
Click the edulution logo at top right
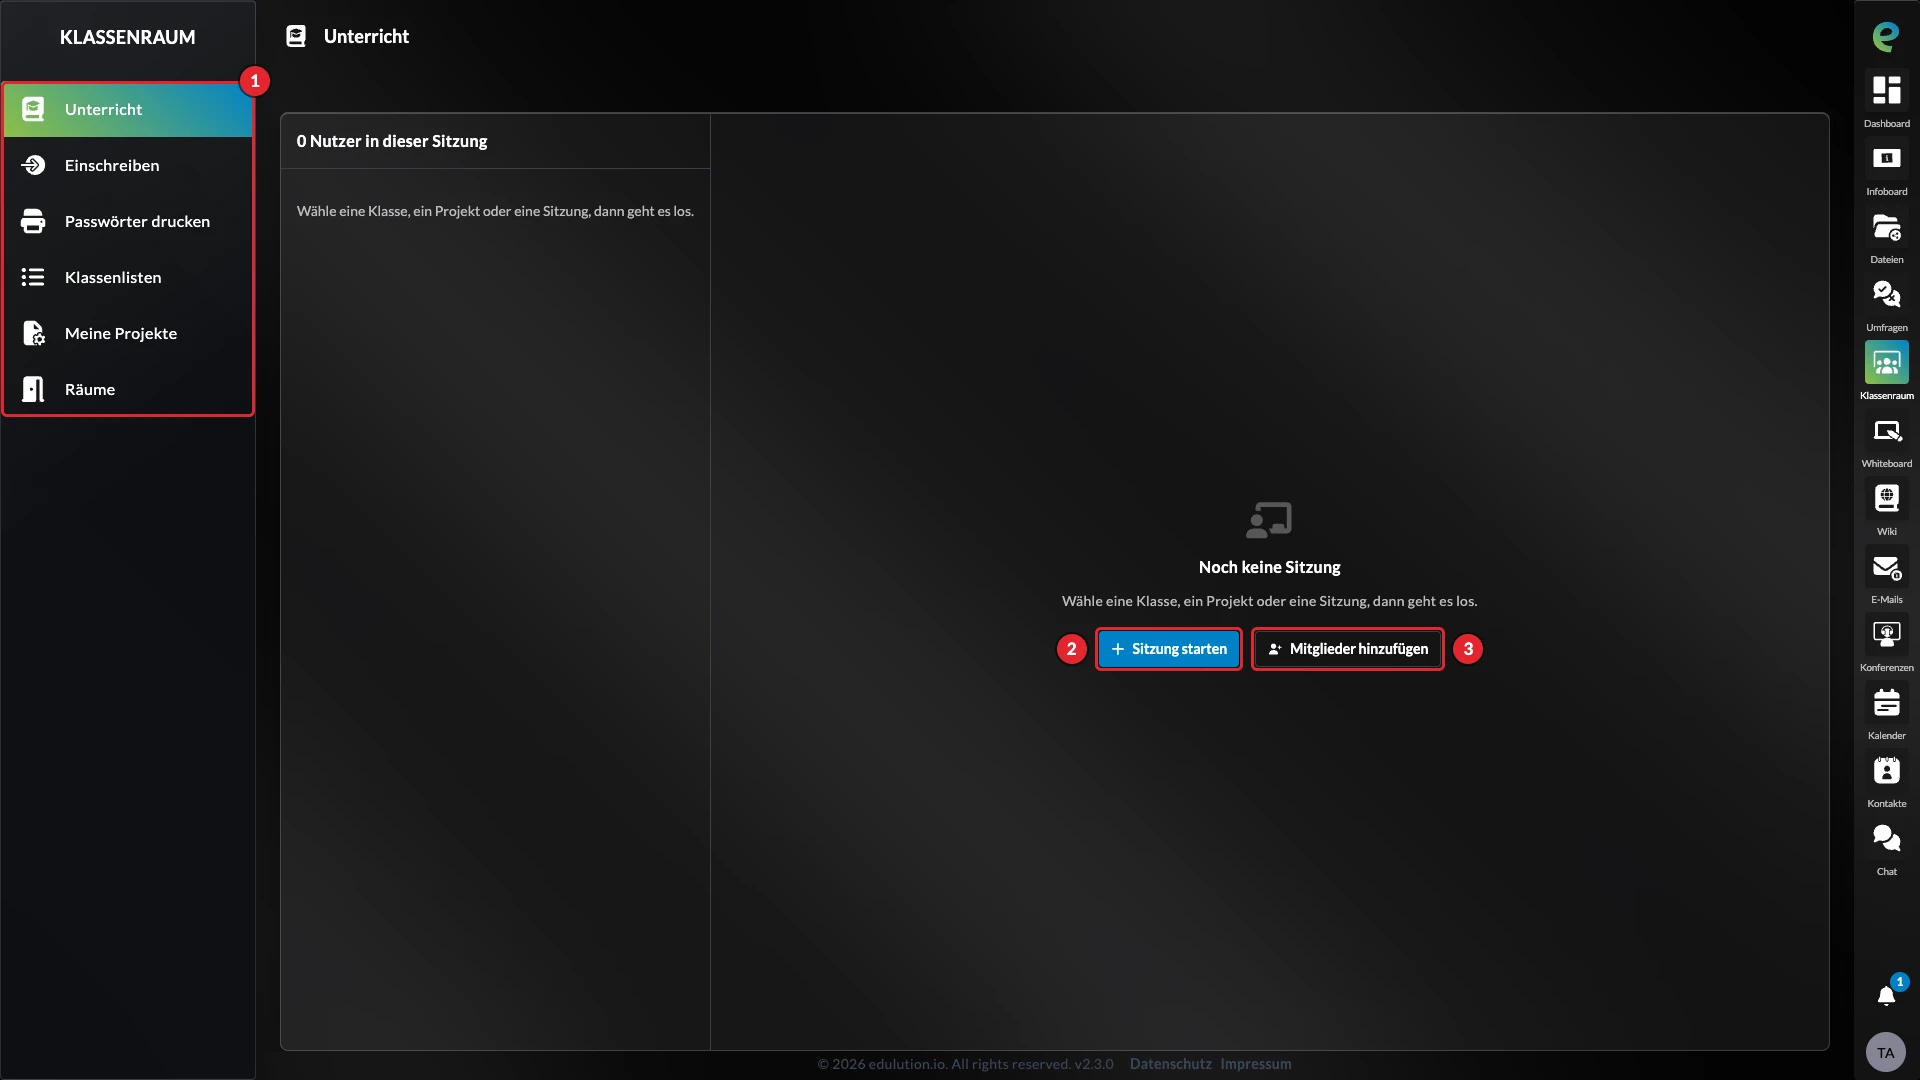click(1886, 36)
